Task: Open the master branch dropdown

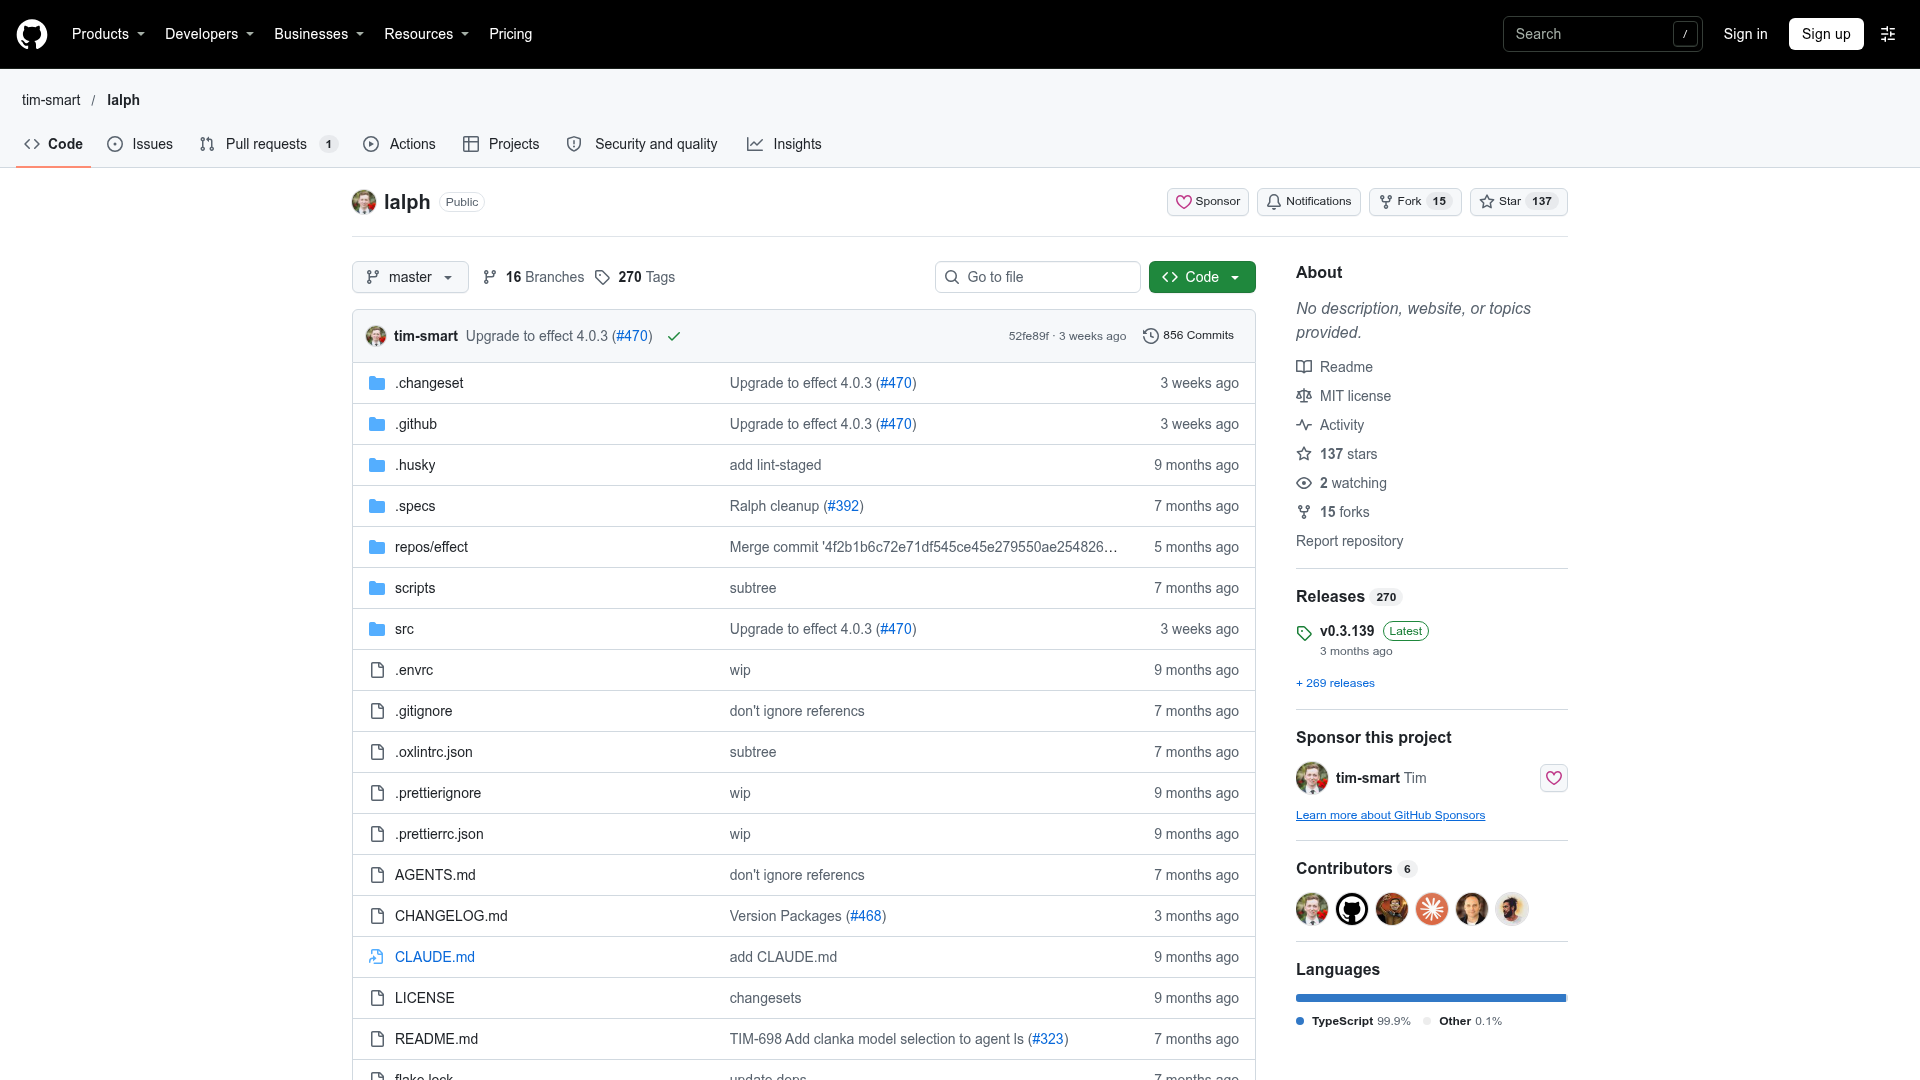Action: pos(410,277)
